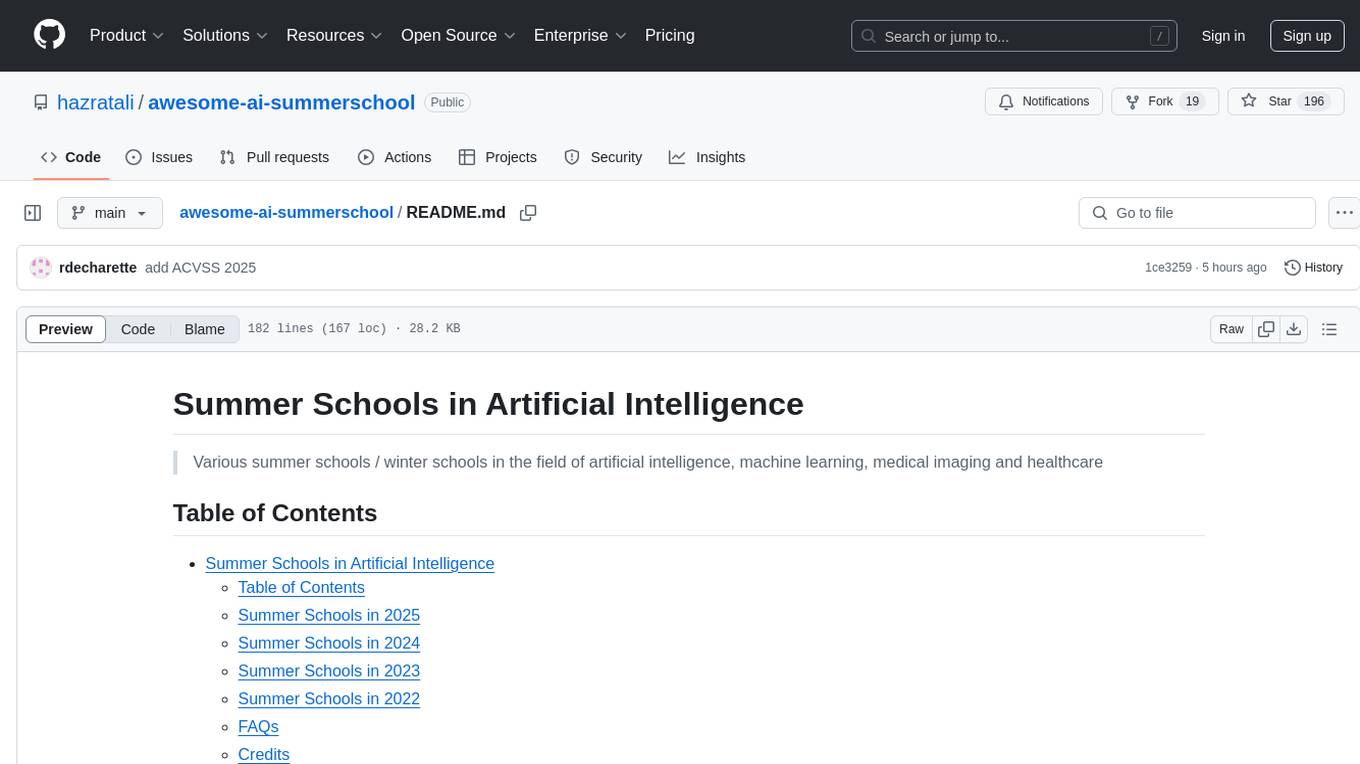This screenshot has width=1360, height=764.
Task: Click the Notifications bell button
Action: (x=1044, y=102)
